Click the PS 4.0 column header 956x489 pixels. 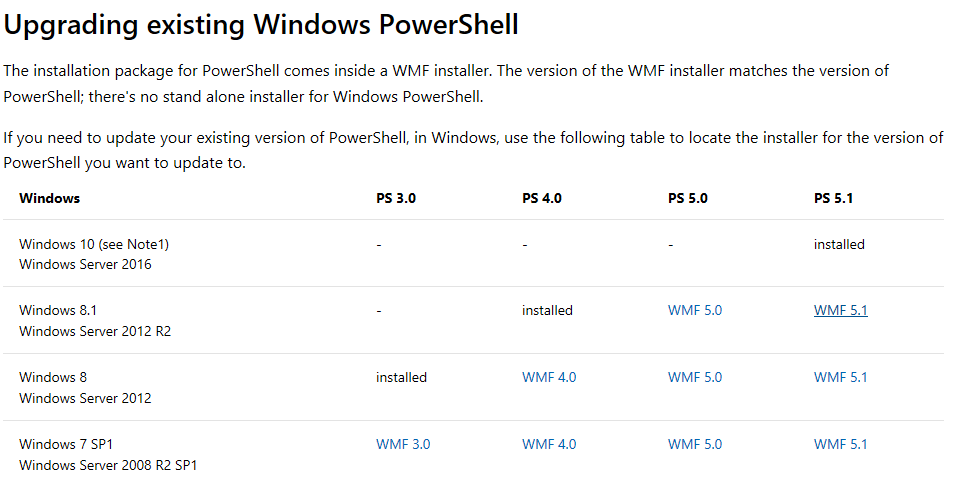click(x=541, y=198)
